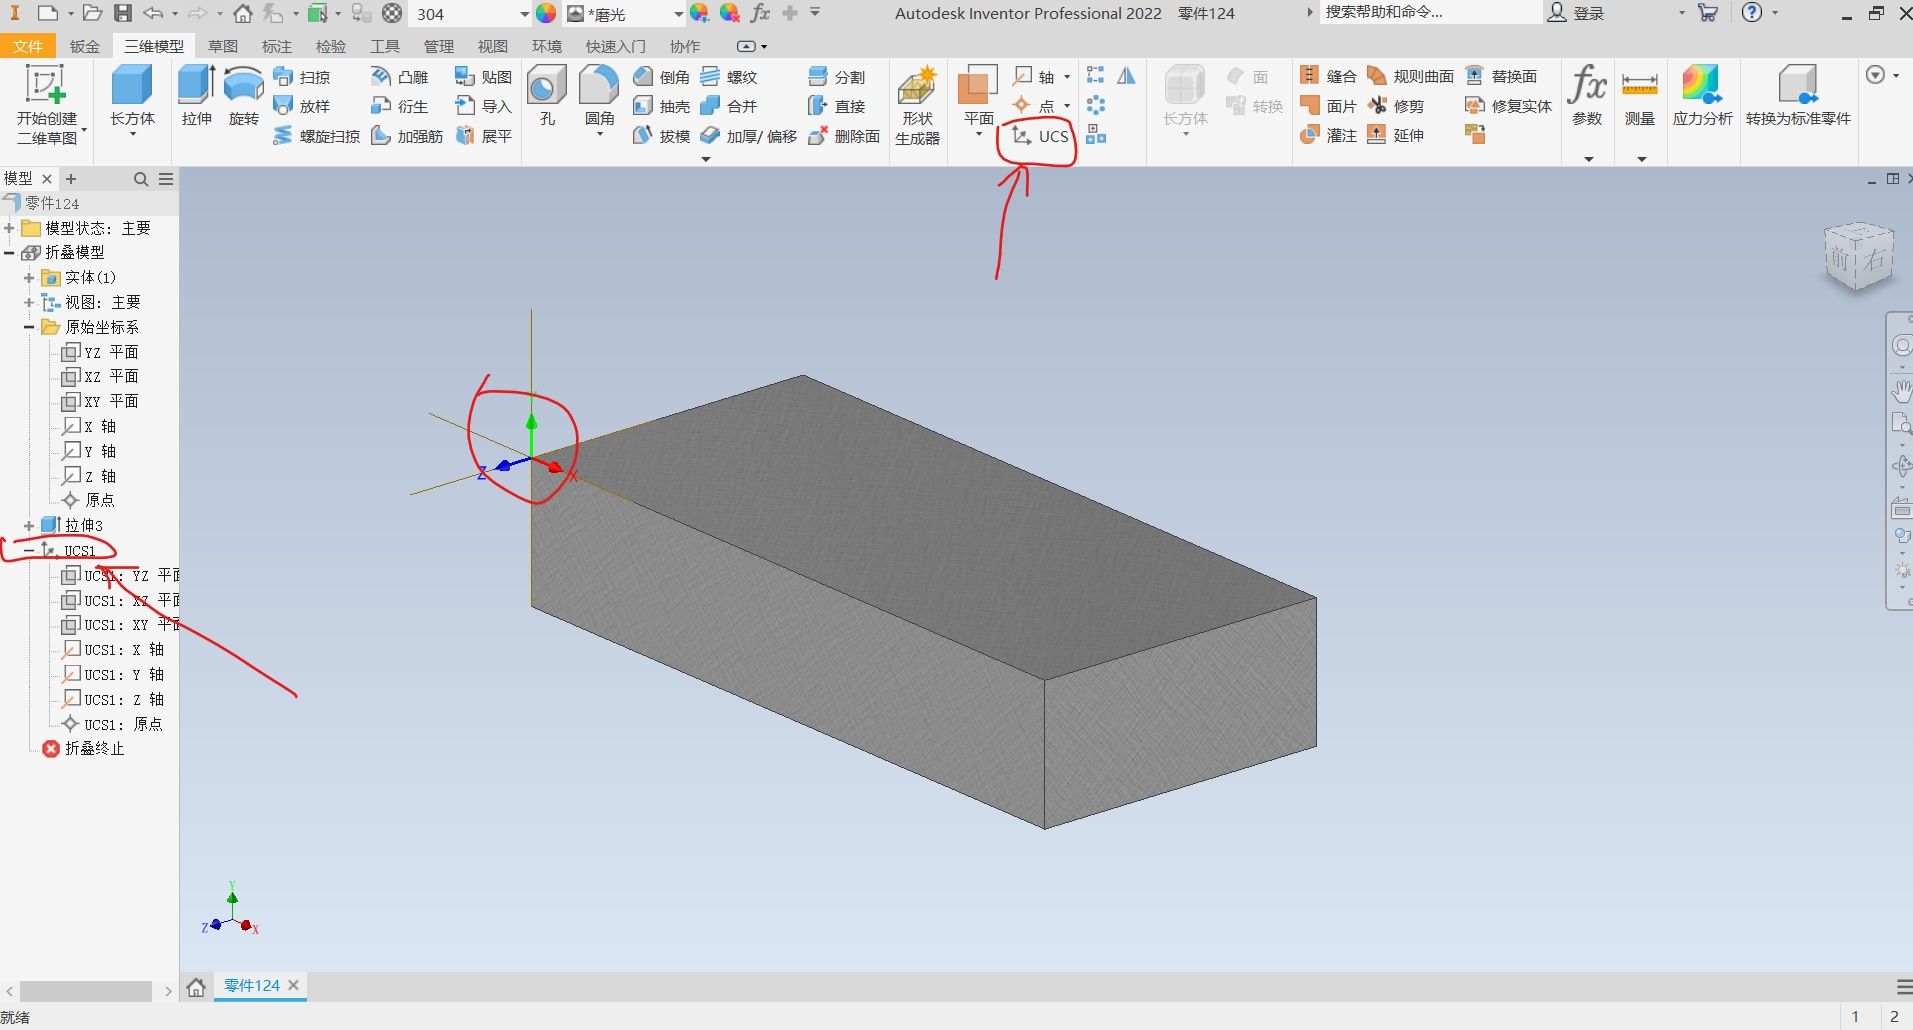Click the 折叠终止 end of folded marker
The height and width of the screenshot is (1030, 1913).
point(83,748)
